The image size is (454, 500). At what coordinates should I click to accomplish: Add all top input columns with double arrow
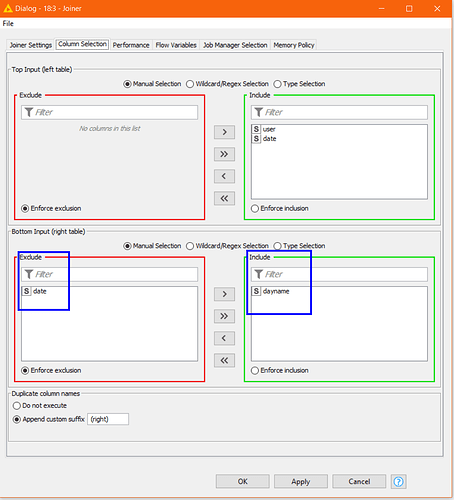click(224, 154)
